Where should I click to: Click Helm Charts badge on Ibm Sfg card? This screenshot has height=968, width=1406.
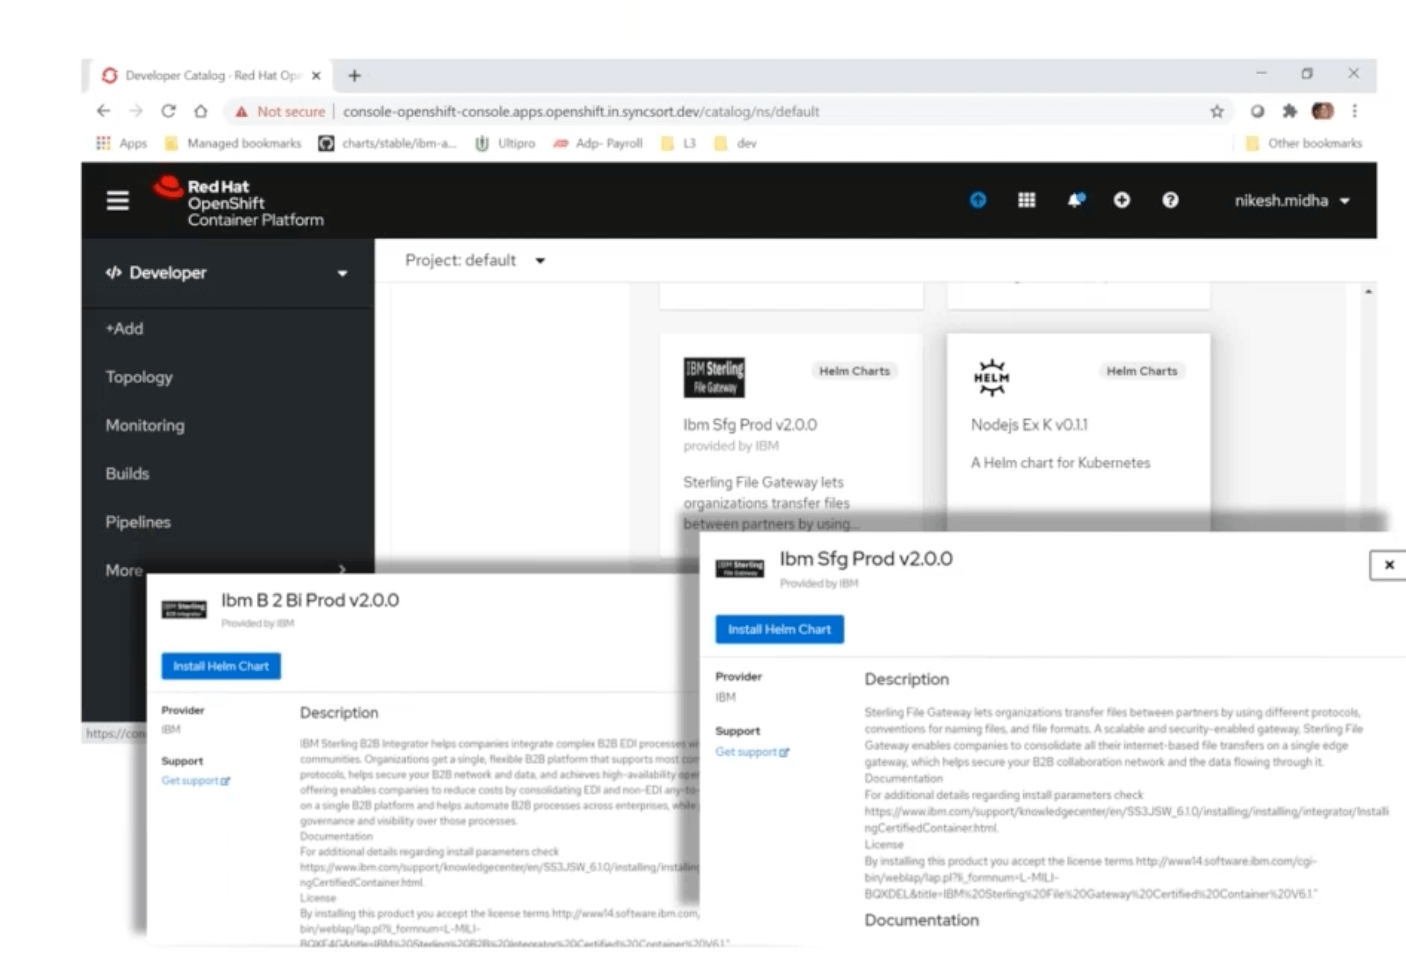click(x=854, y=371)
